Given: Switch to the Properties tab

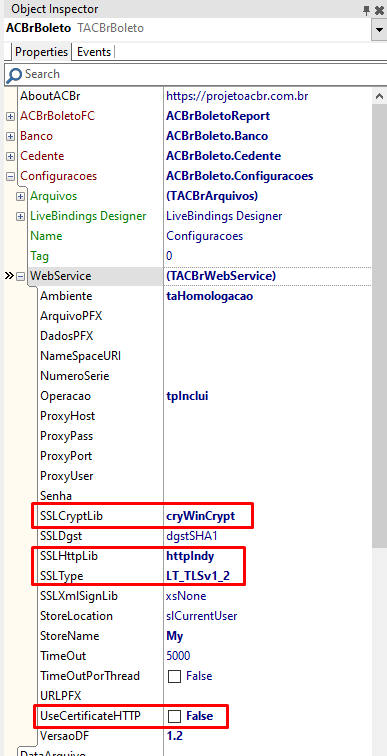Looking at the screenshot, I should click(x=41, y=52).
